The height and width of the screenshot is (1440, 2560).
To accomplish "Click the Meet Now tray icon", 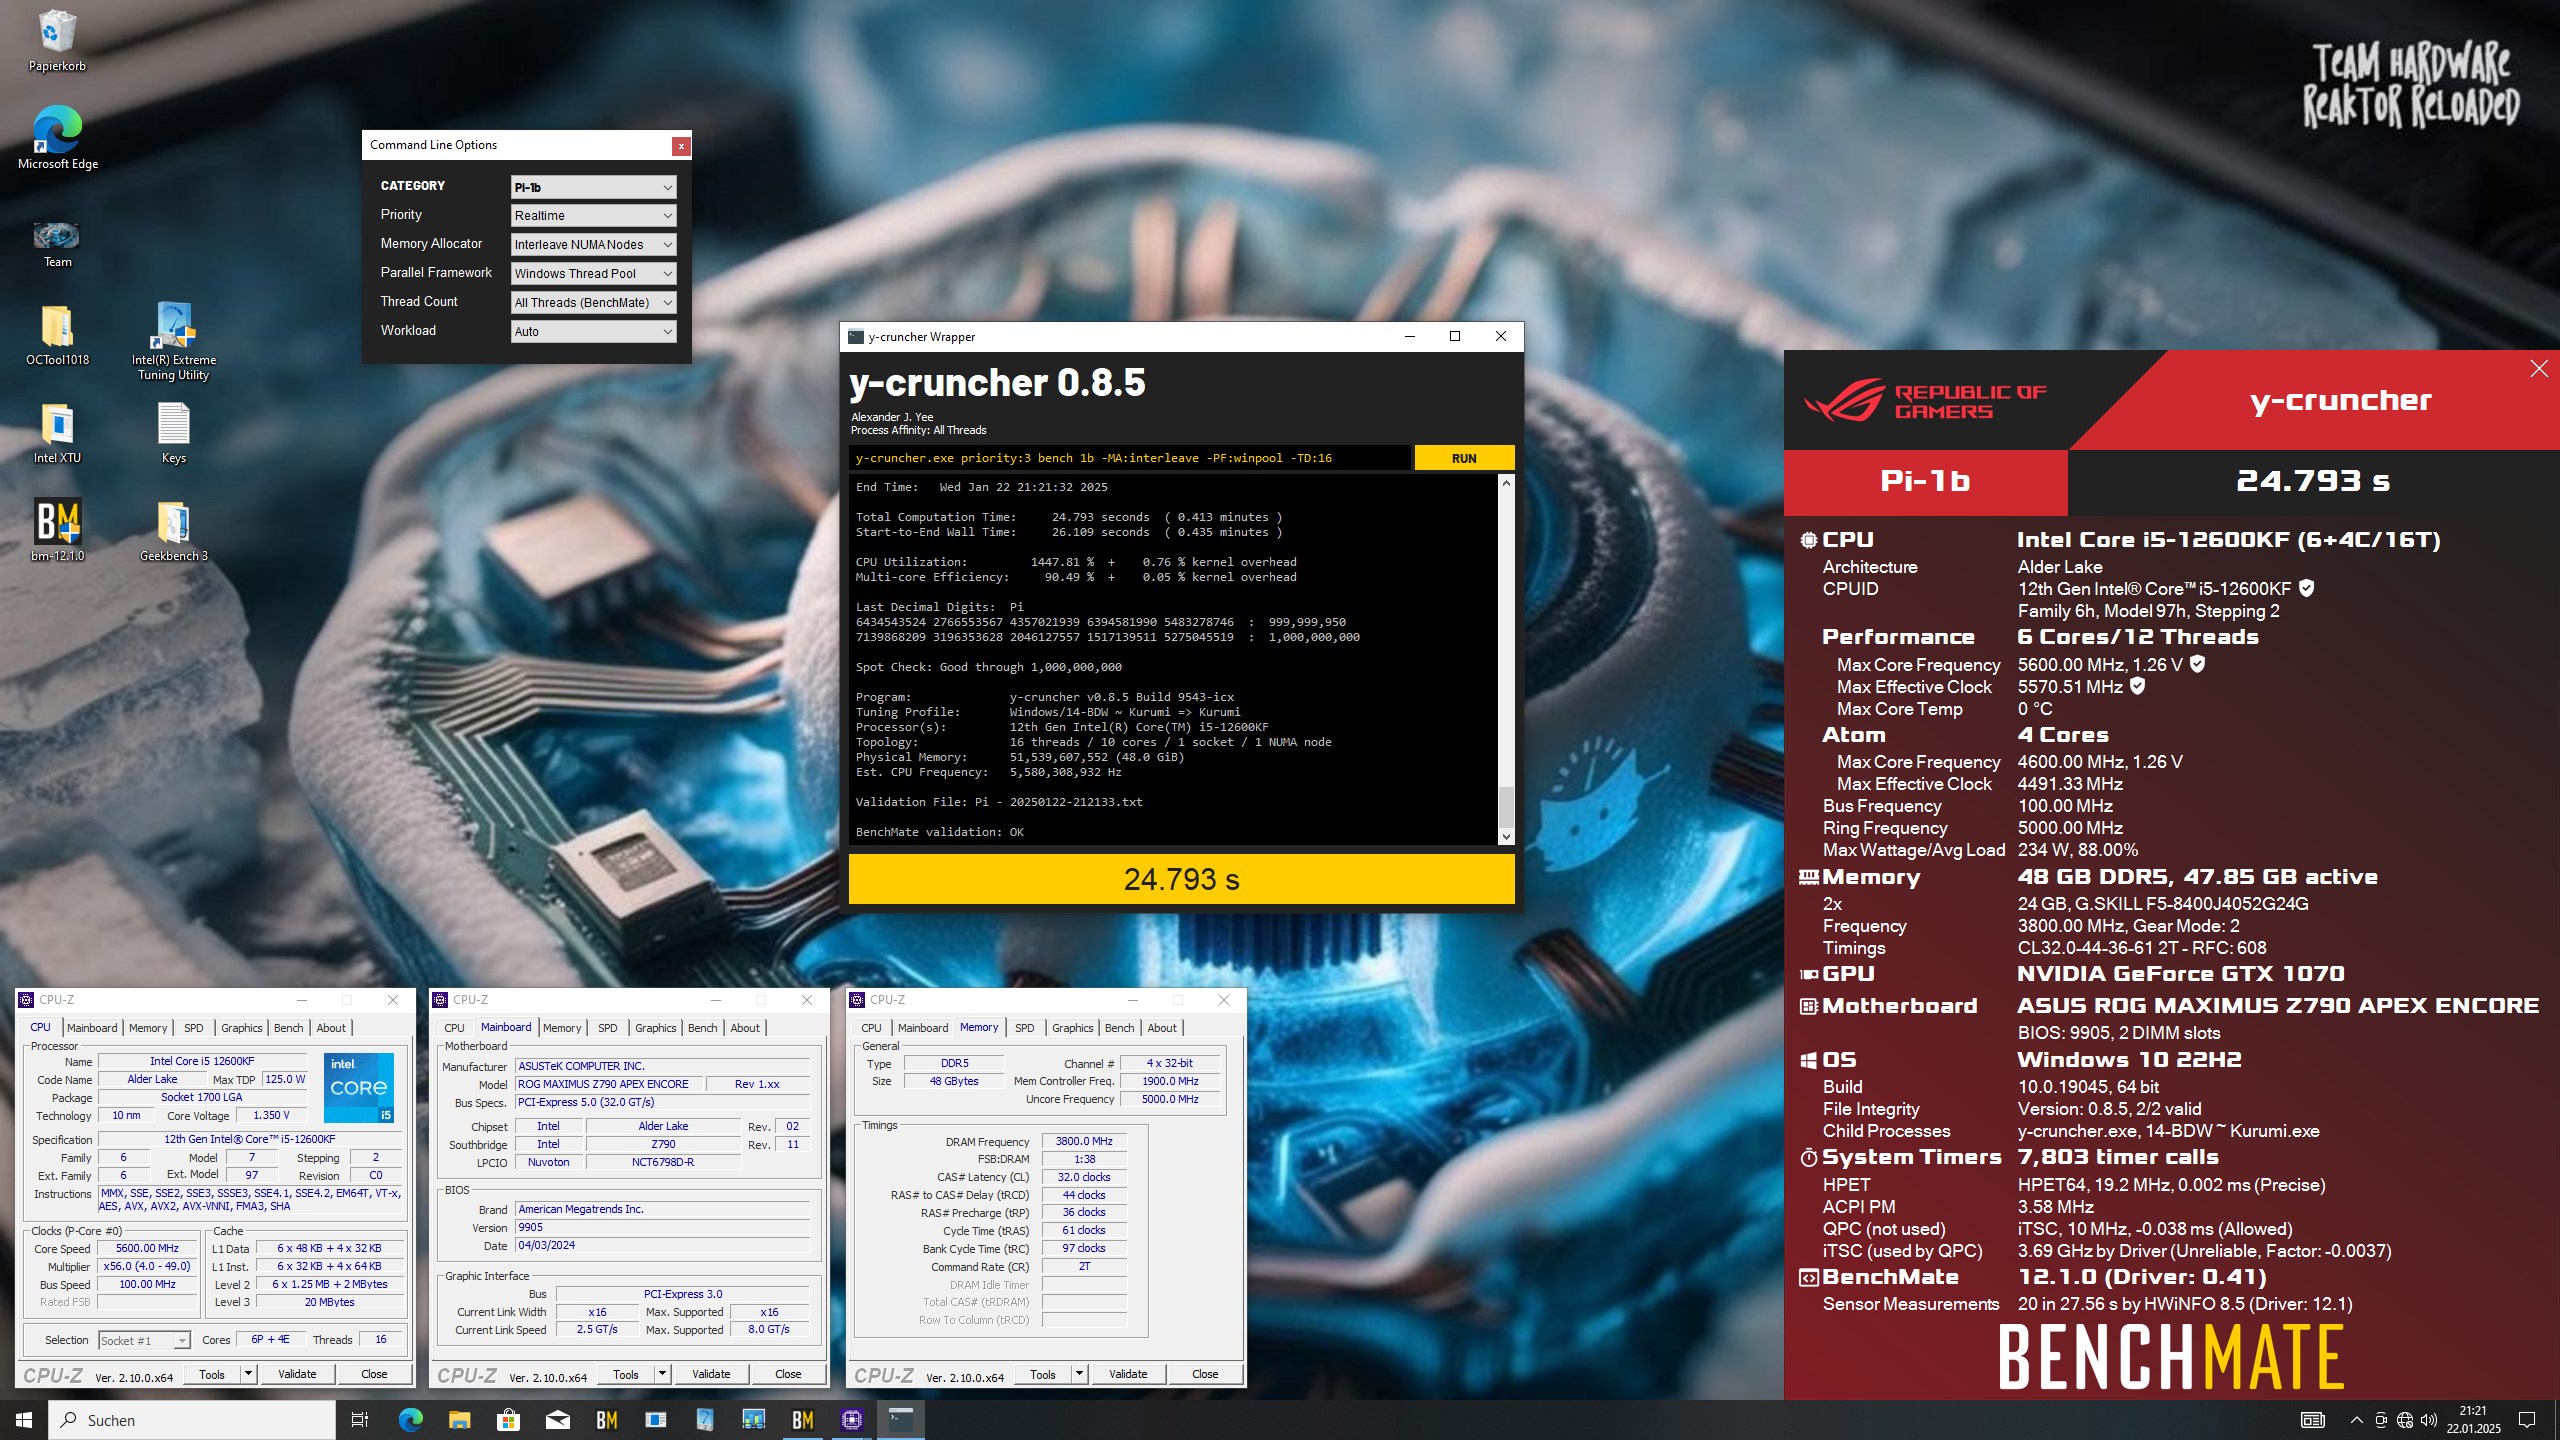I will tap(2381, 1420).
